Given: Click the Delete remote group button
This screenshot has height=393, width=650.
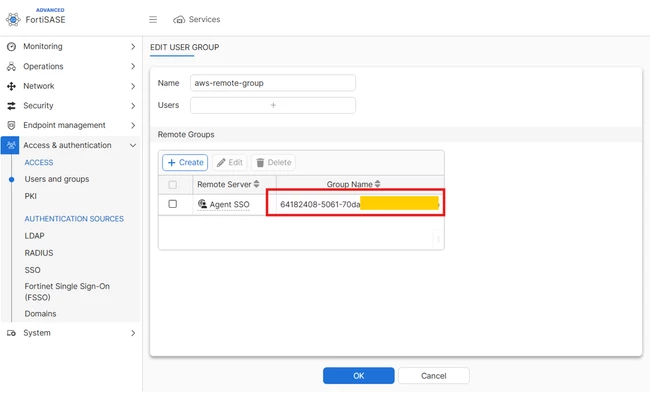Looking at the screenshot, I should click(274, 163).
